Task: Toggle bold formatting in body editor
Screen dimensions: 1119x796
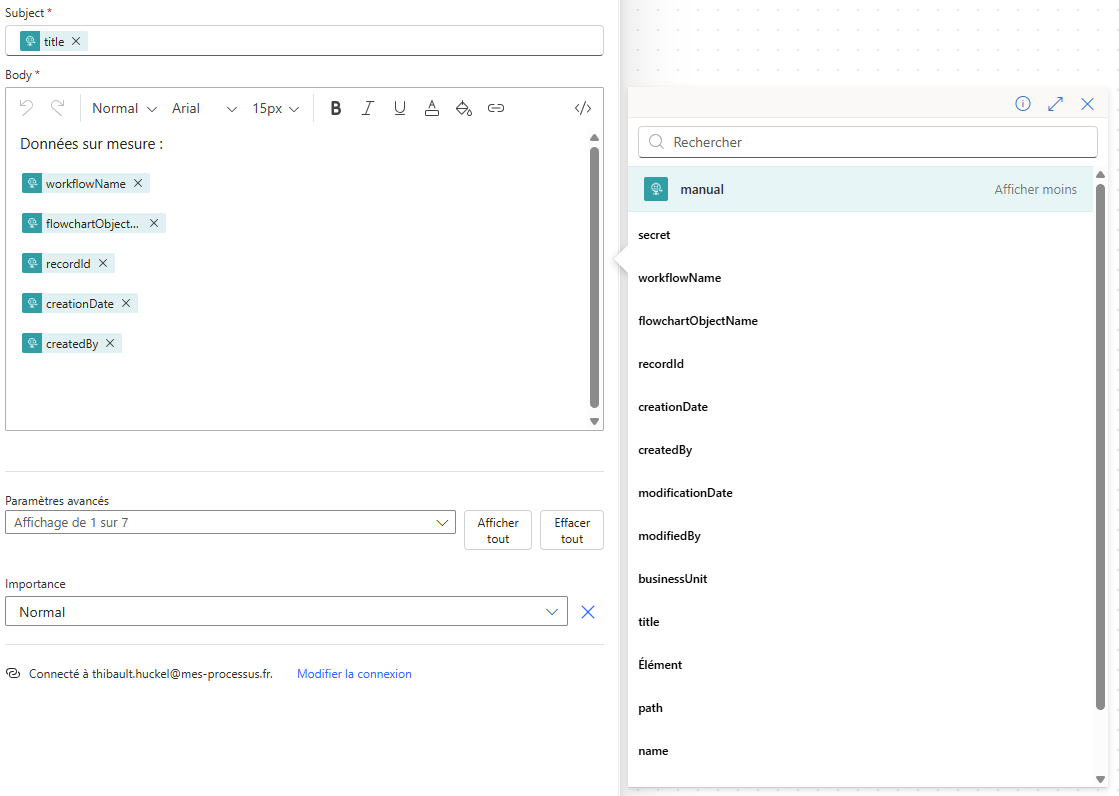Action: (336, 108)
